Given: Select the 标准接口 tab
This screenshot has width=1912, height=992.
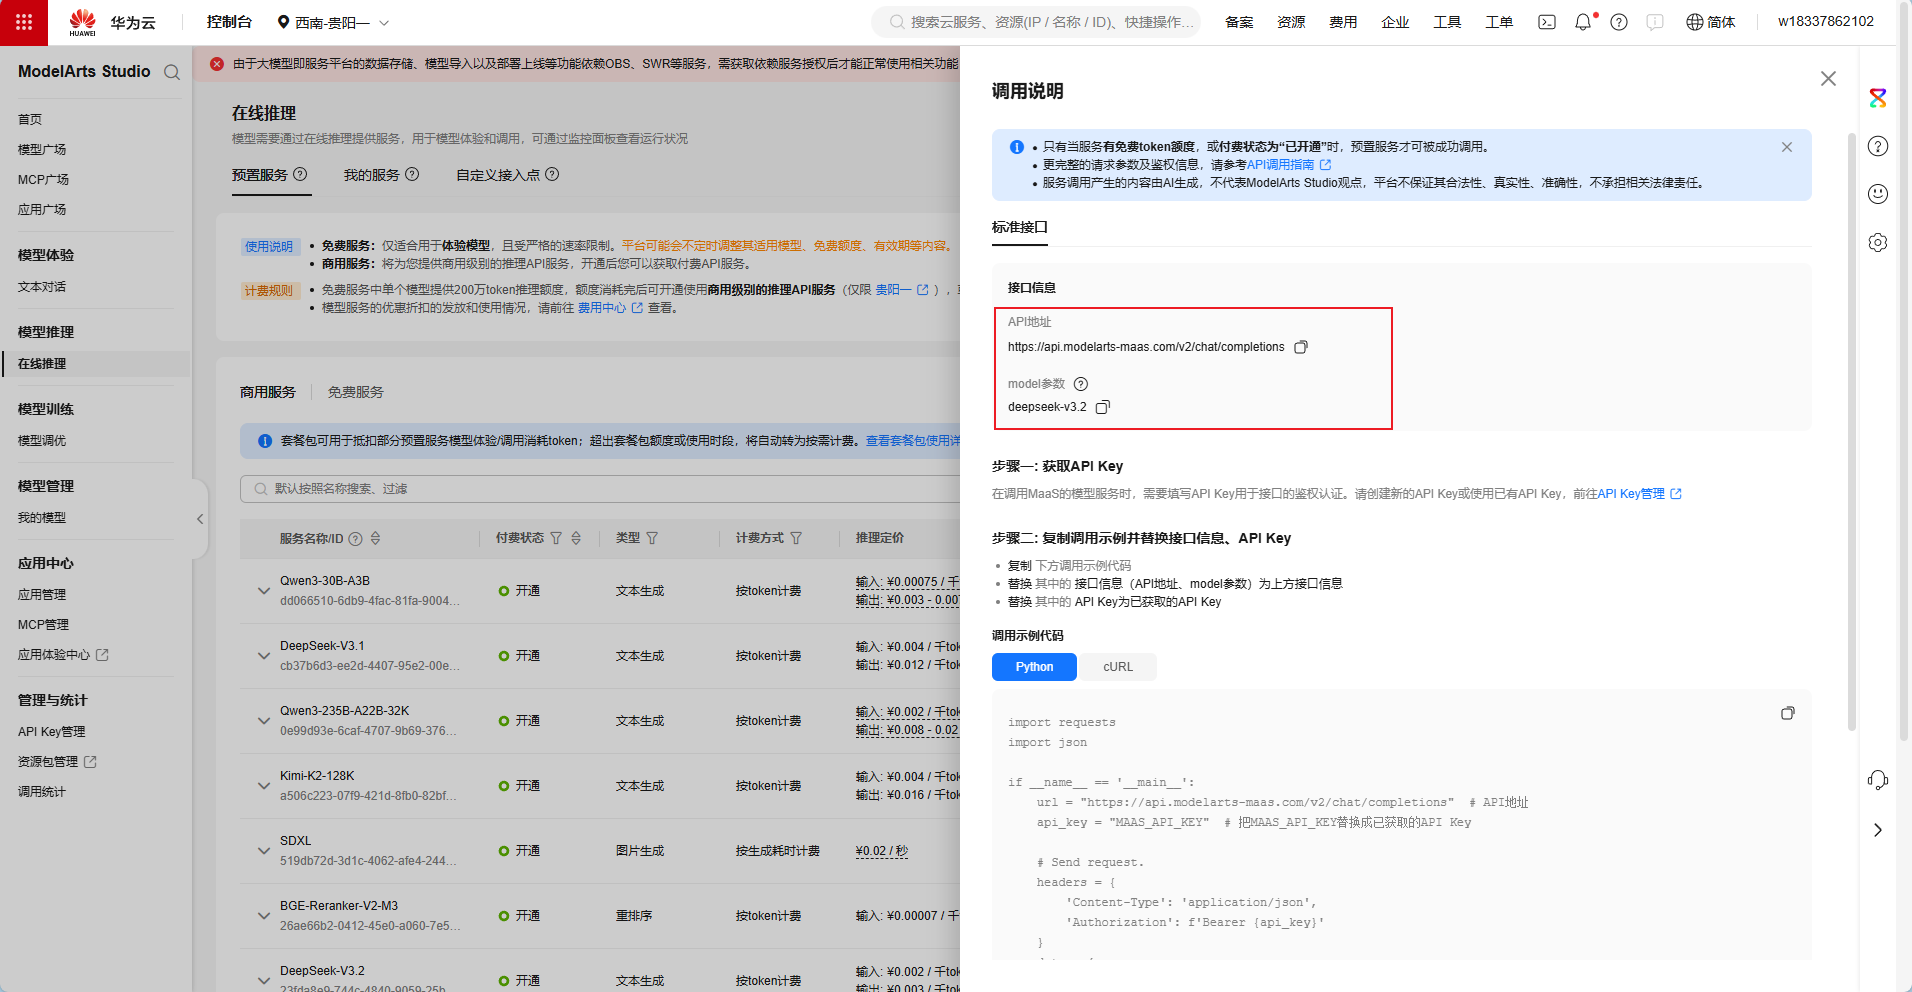Looking at the screenshot, I should 1020,227.
